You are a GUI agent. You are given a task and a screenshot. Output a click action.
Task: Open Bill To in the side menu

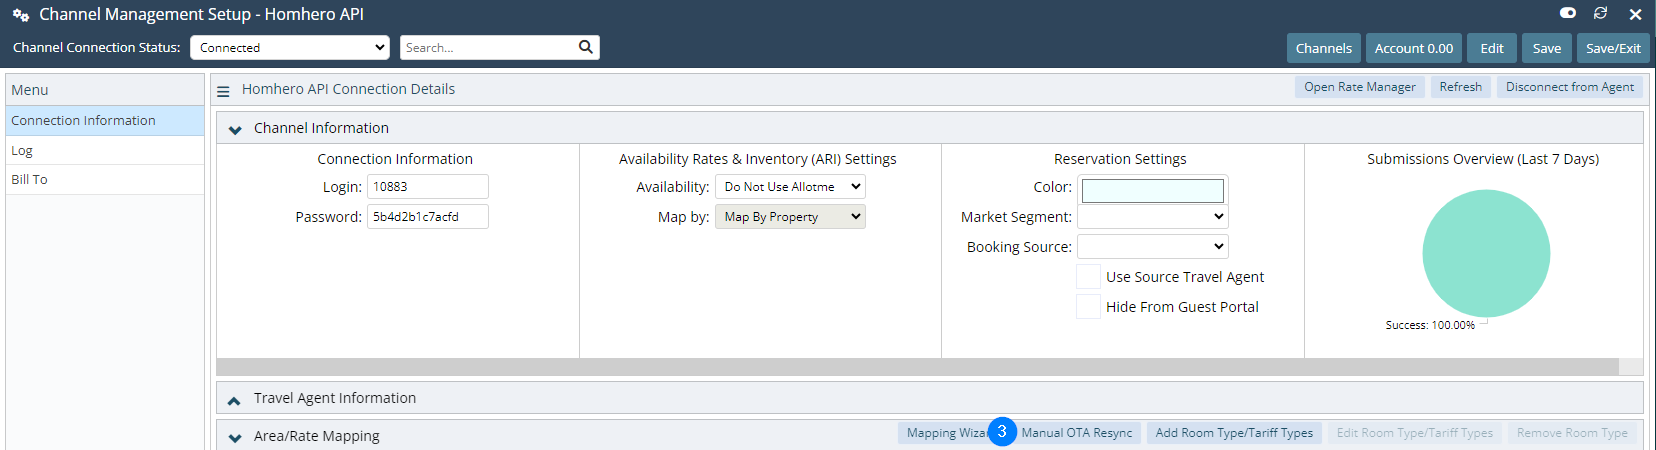pyautogui.click(x=29, y=180)
